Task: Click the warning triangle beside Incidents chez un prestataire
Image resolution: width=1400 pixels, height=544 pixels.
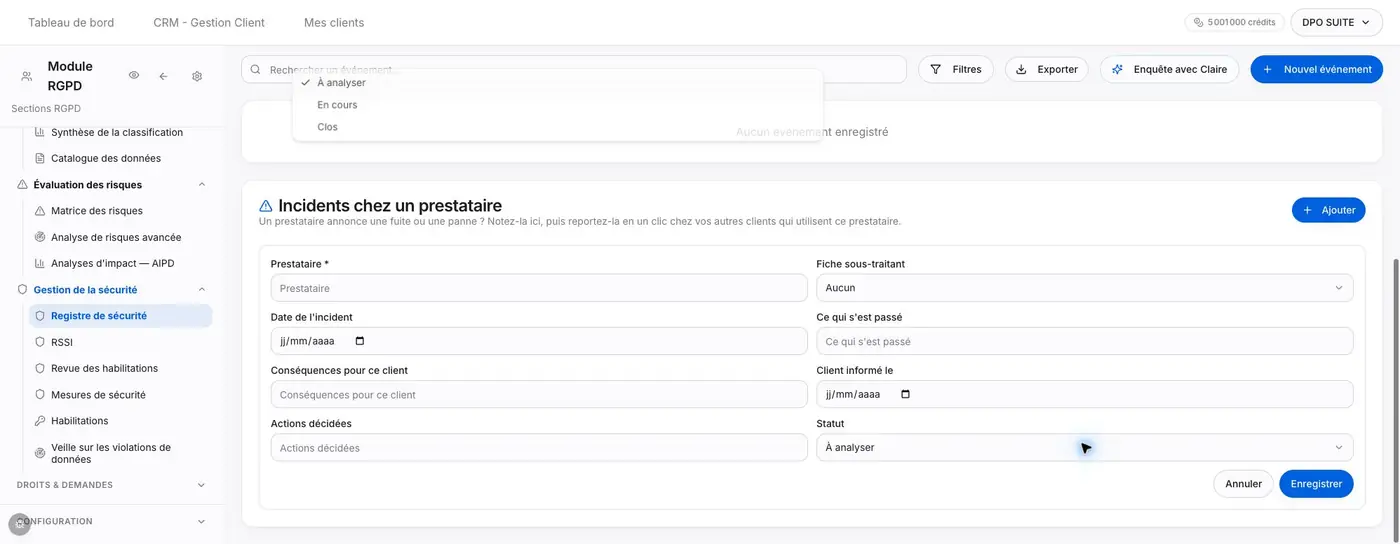Action: [x=266, y=206]
